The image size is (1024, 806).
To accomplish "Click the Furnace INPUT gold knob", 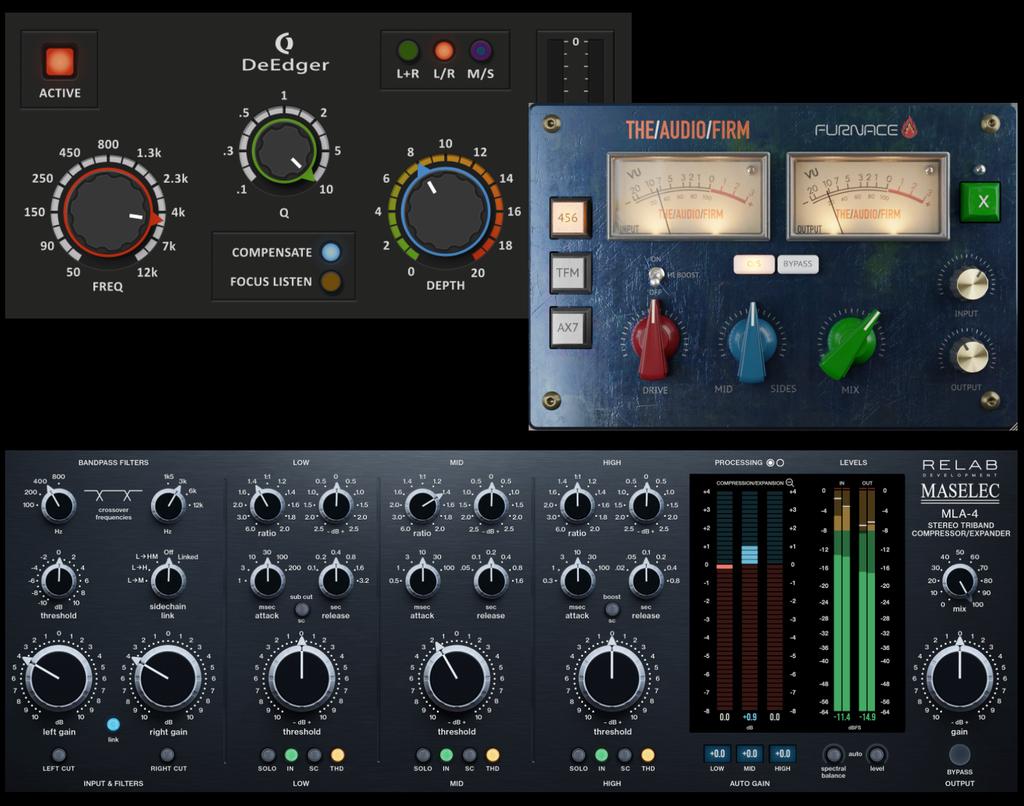I will click(x=972, y=284).
